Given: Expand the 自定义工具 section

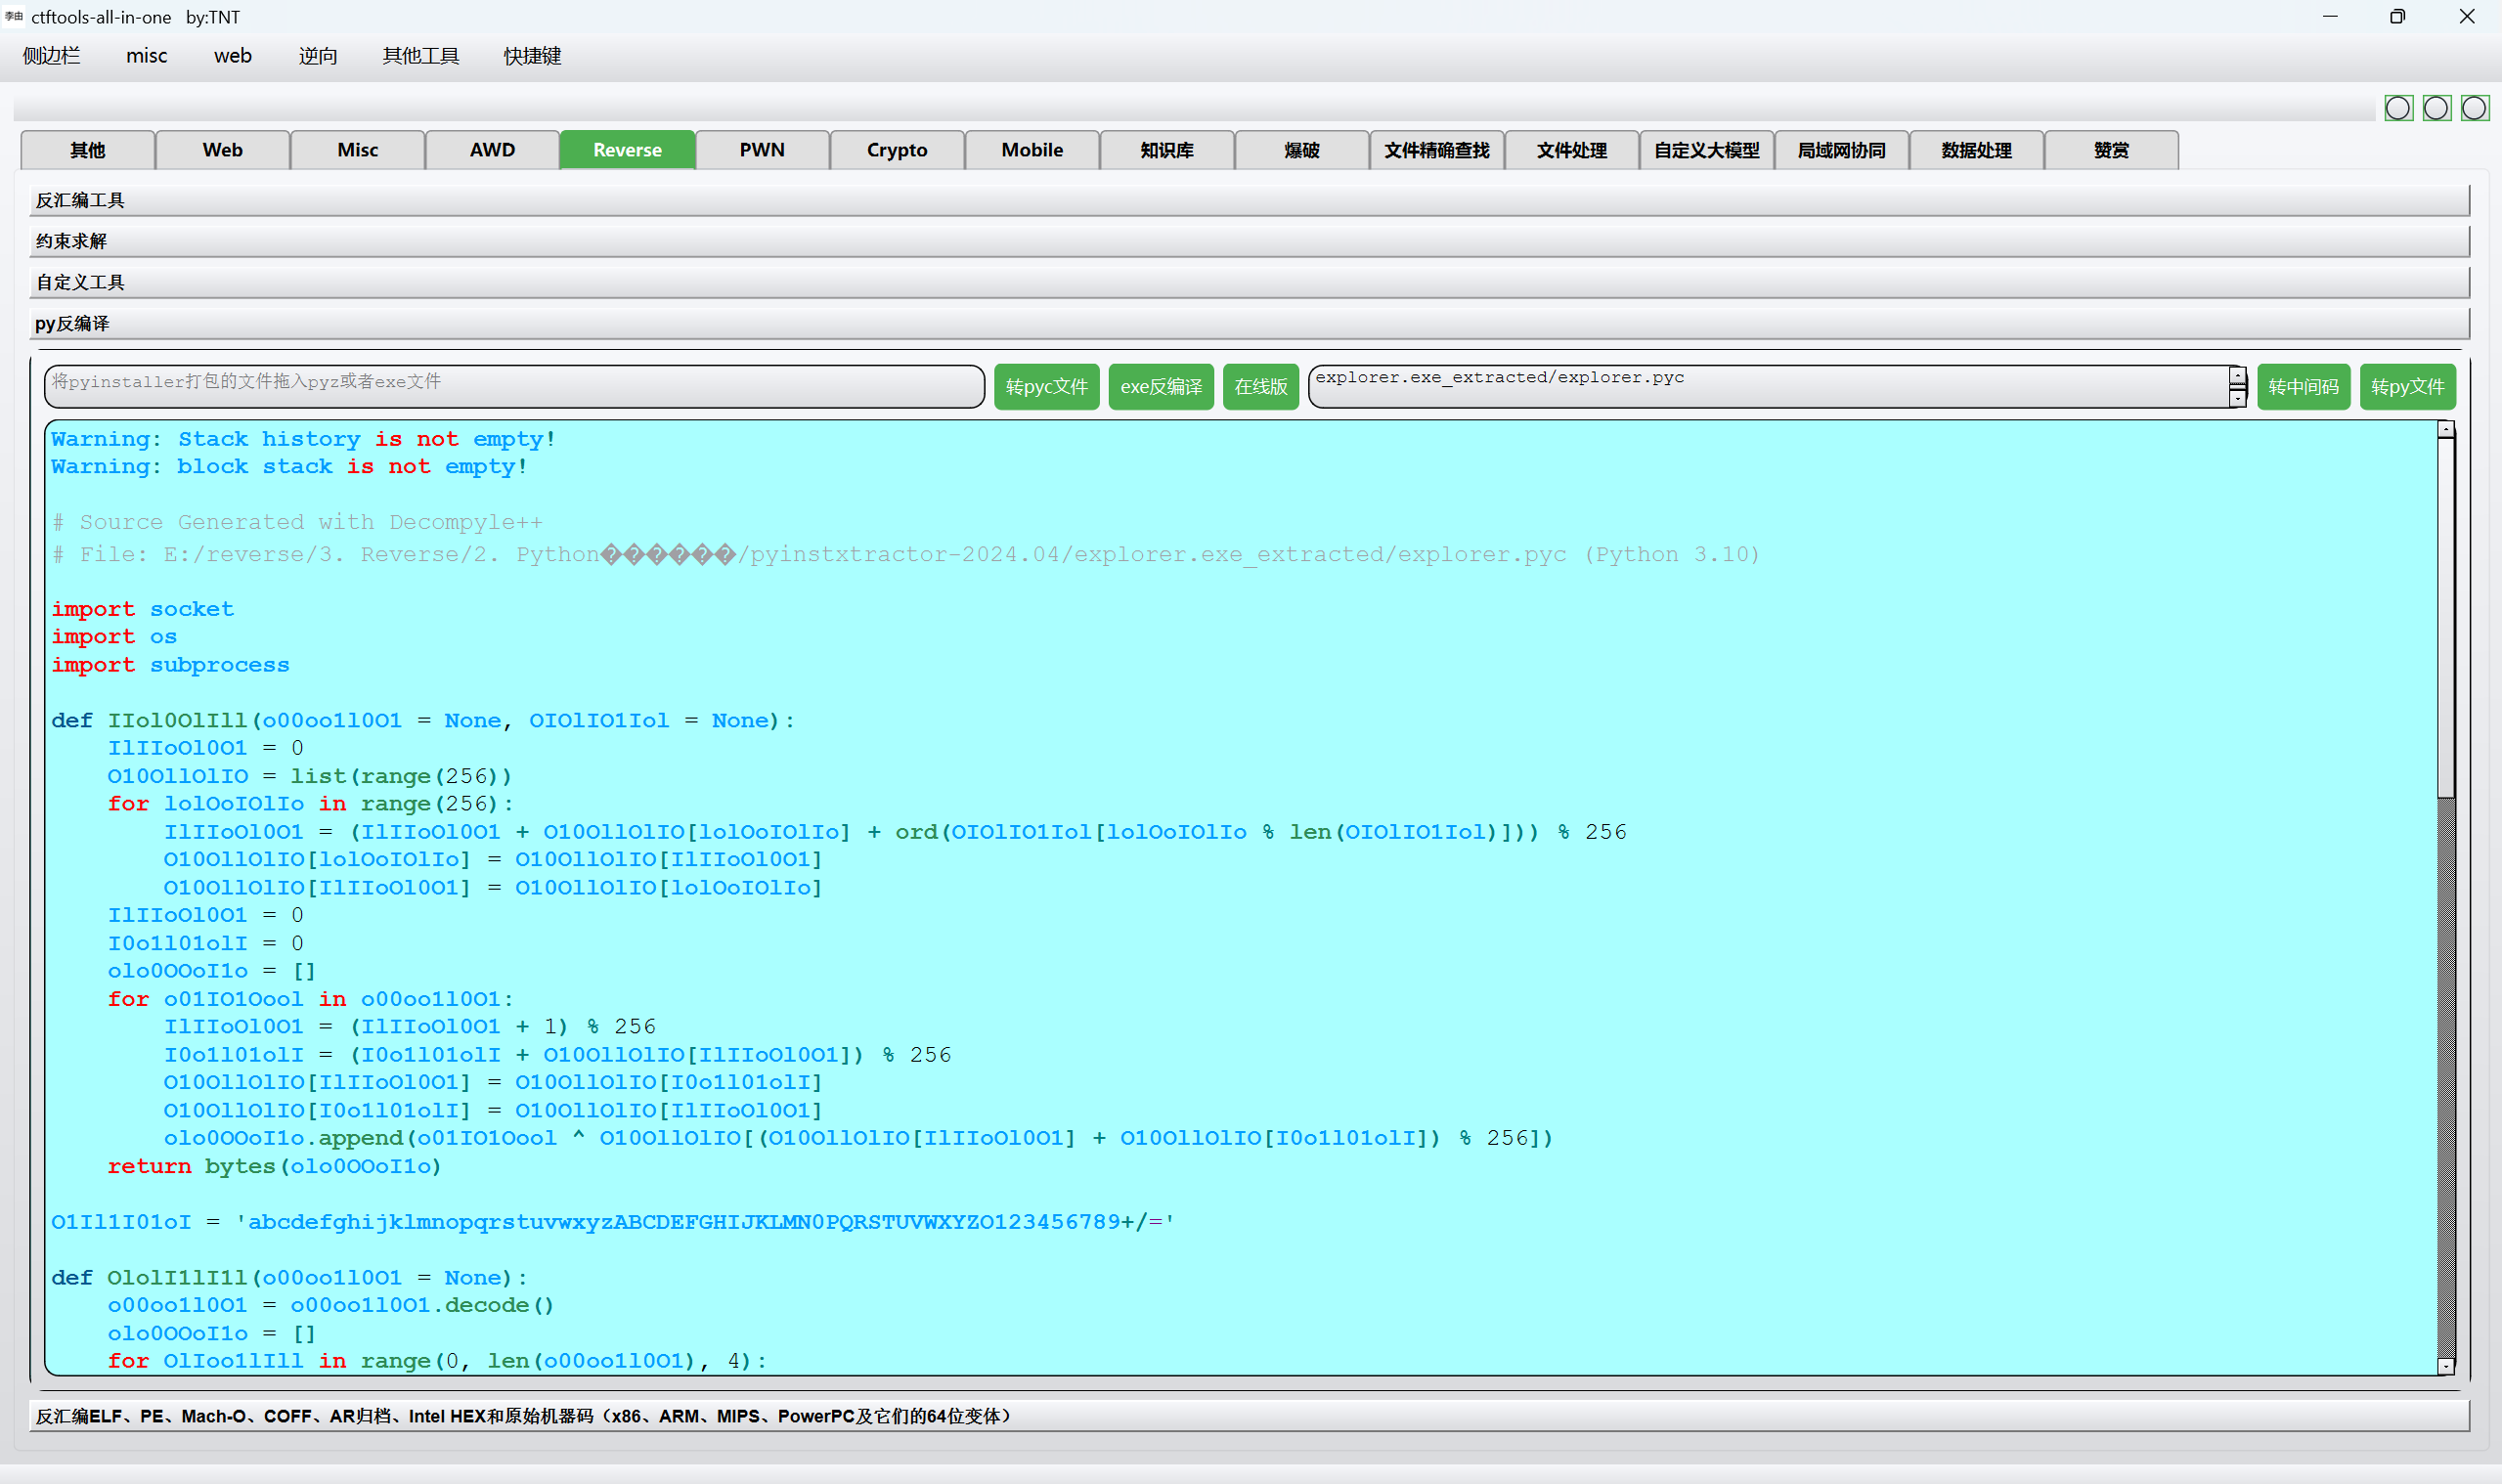Looking at the screenshot, I should [1250, 282].
